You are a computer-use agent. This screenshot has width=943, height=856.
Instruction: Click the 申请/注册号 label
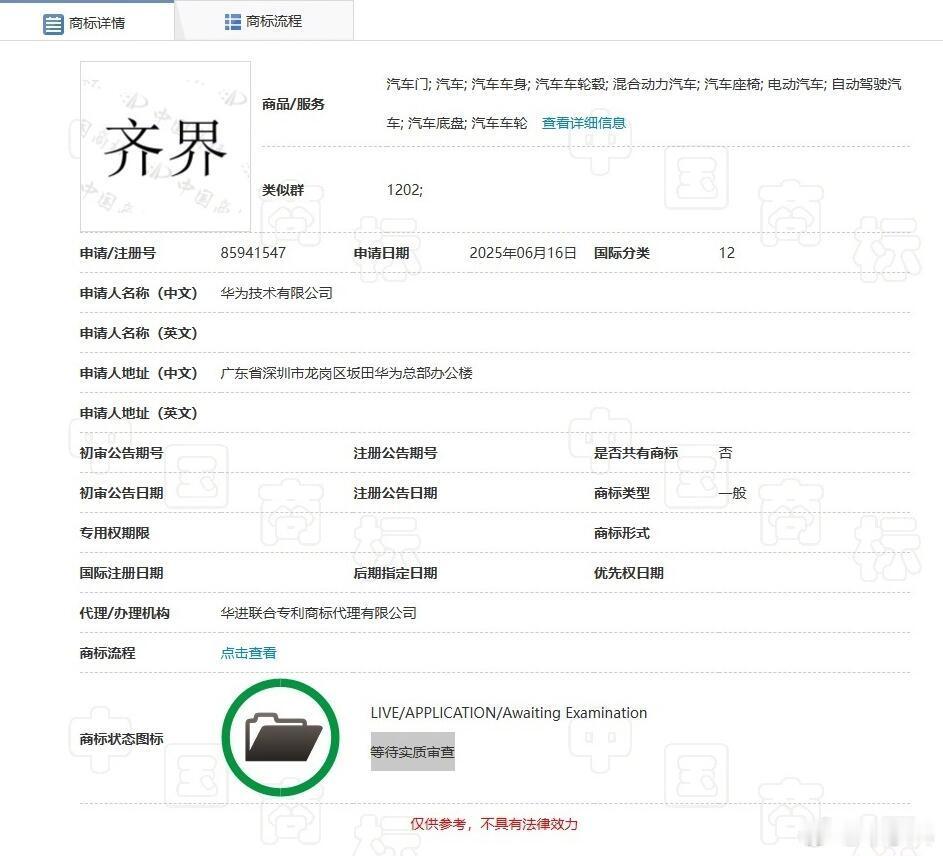pyautogui.click(x=118, y=253)
